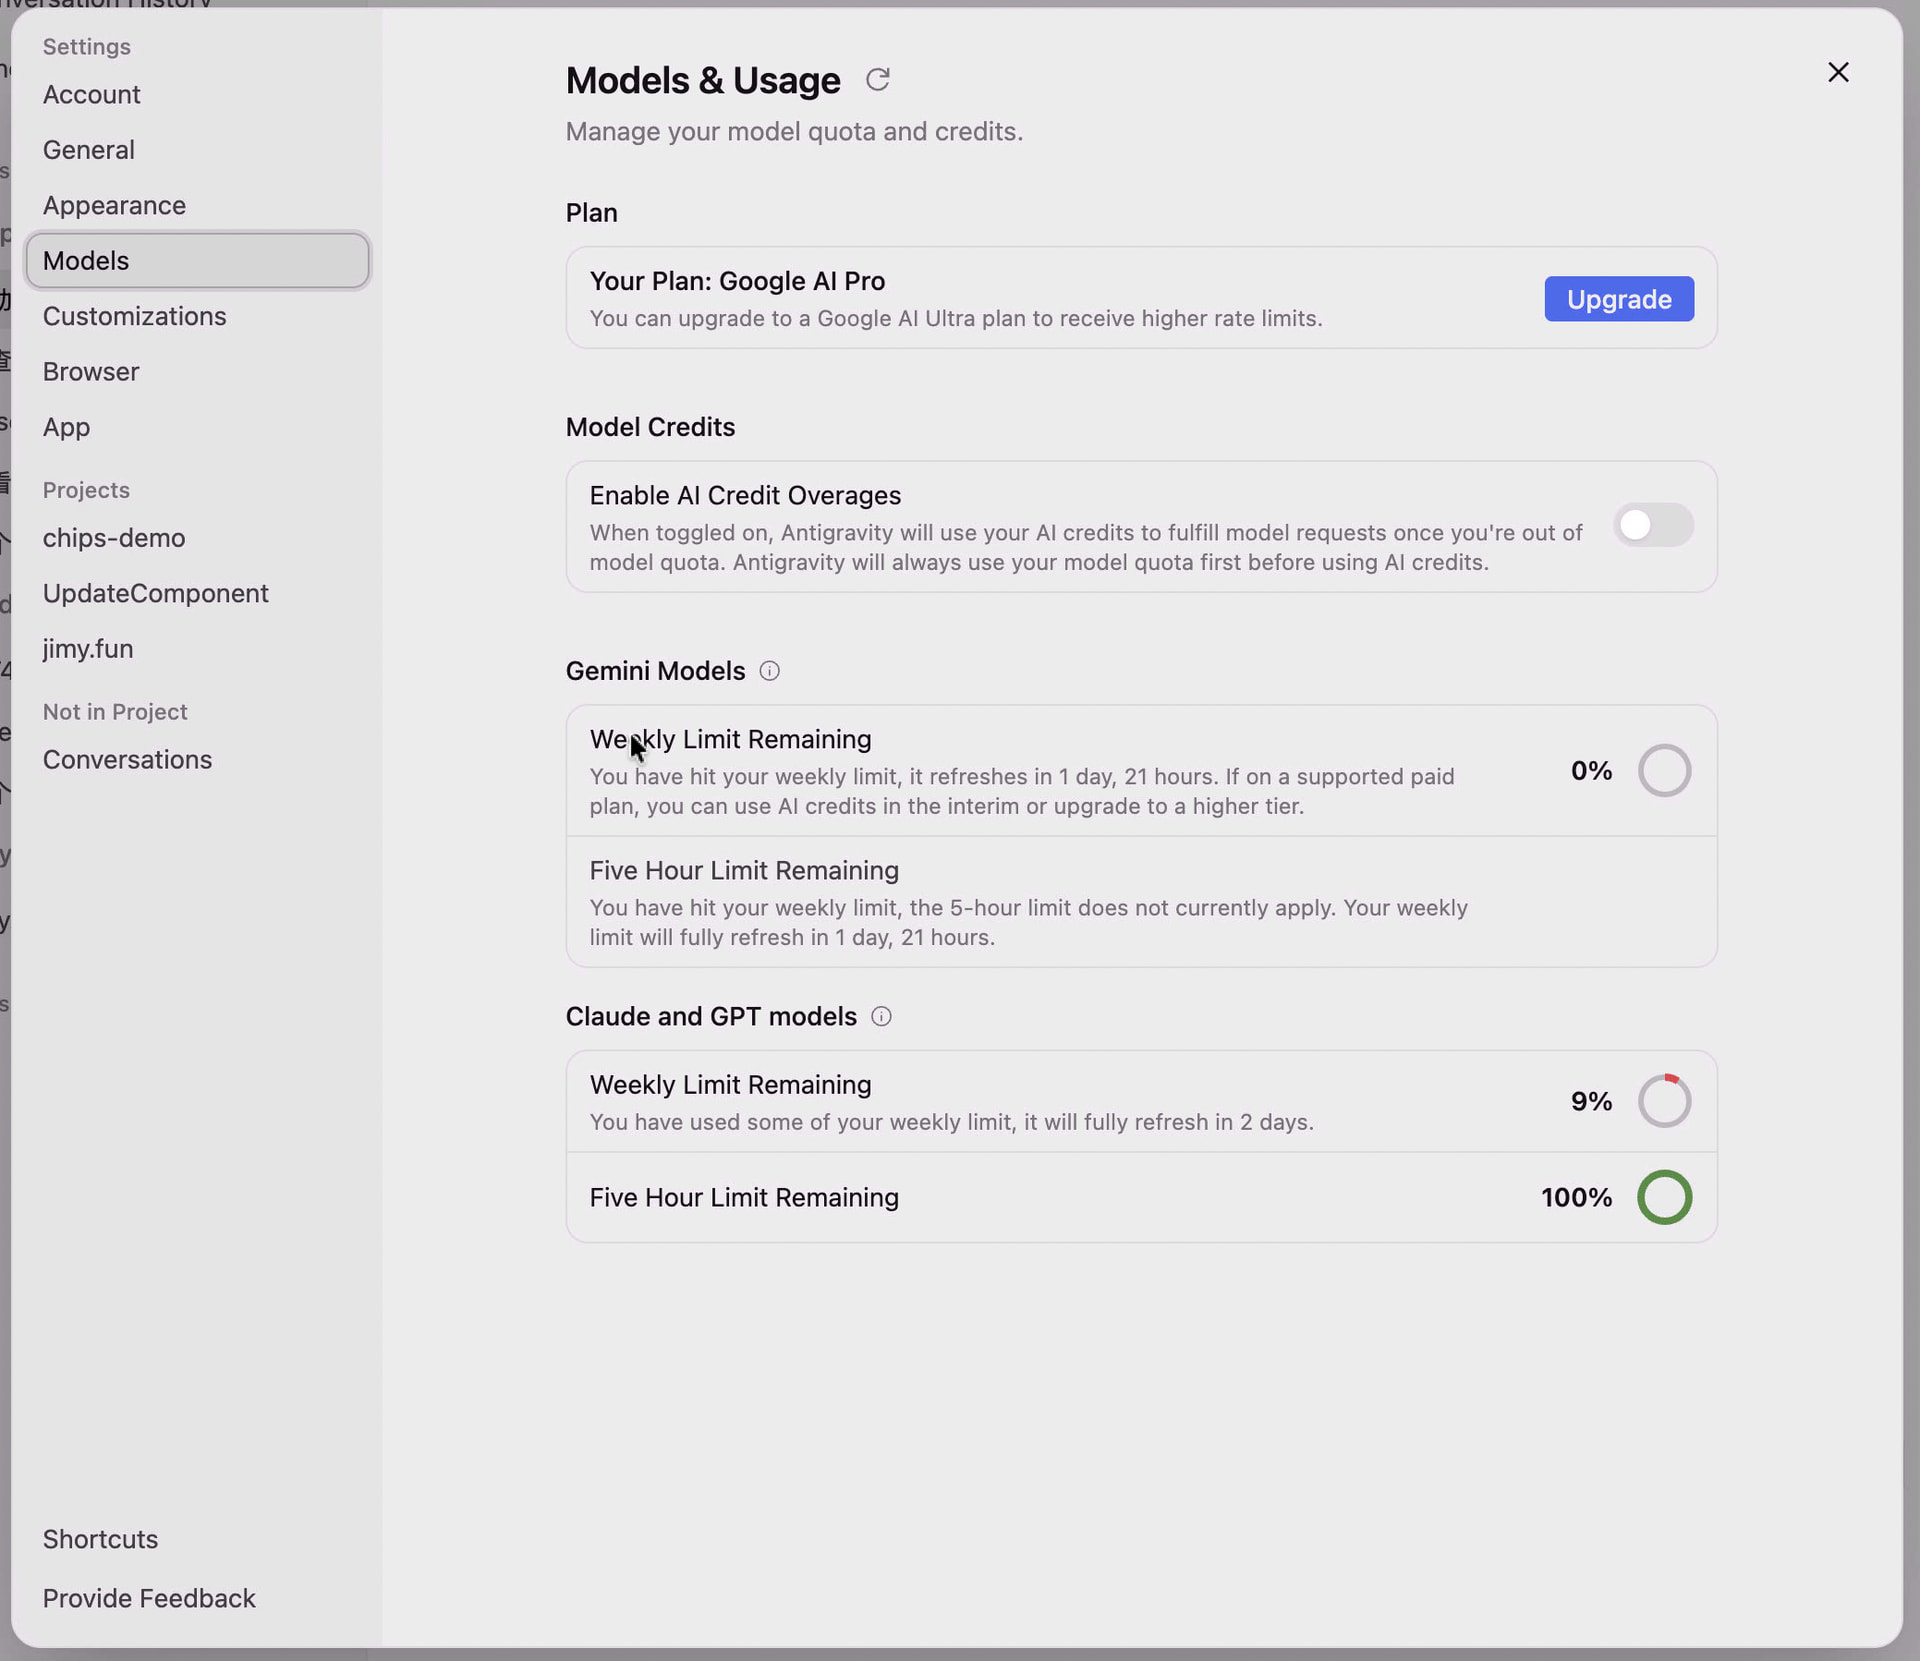Close the settings dialog with X
1920x1661 pixels.
pyautogui.click(x=1838, y=72)
